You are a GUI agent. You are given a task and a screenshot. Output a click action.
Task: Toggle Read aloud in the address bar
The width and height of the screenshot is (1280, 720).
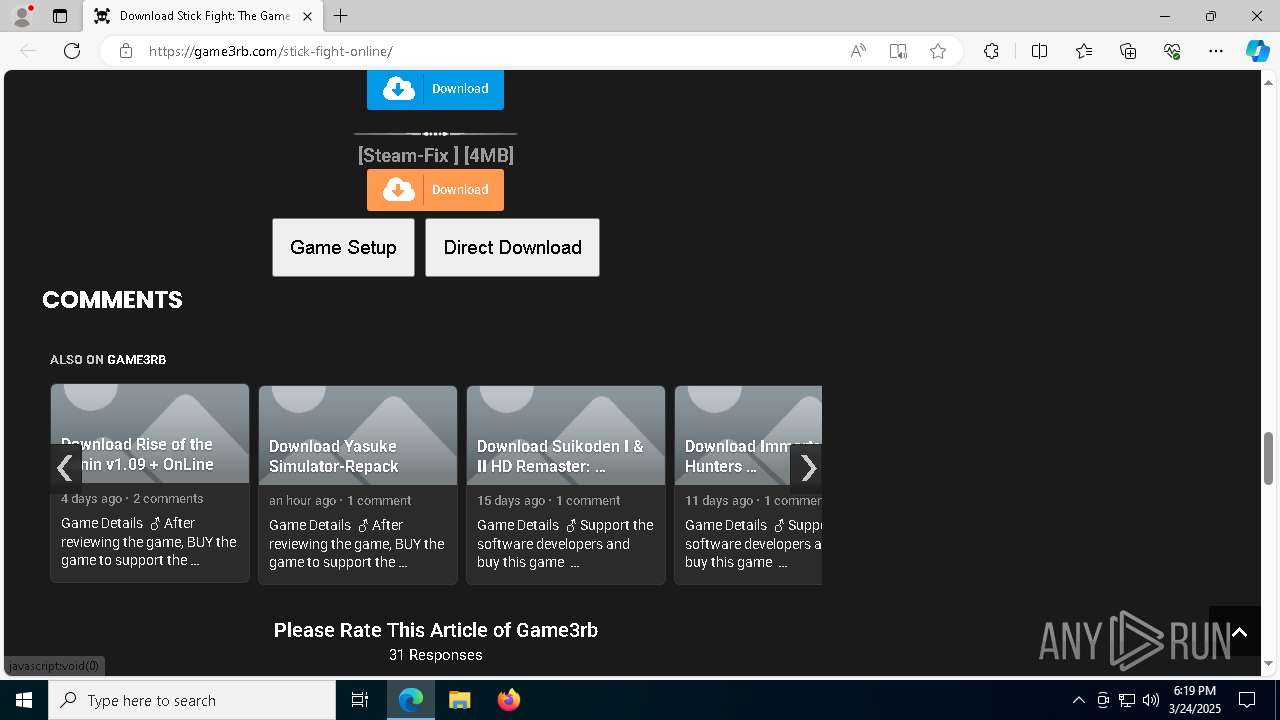point(858,51)
